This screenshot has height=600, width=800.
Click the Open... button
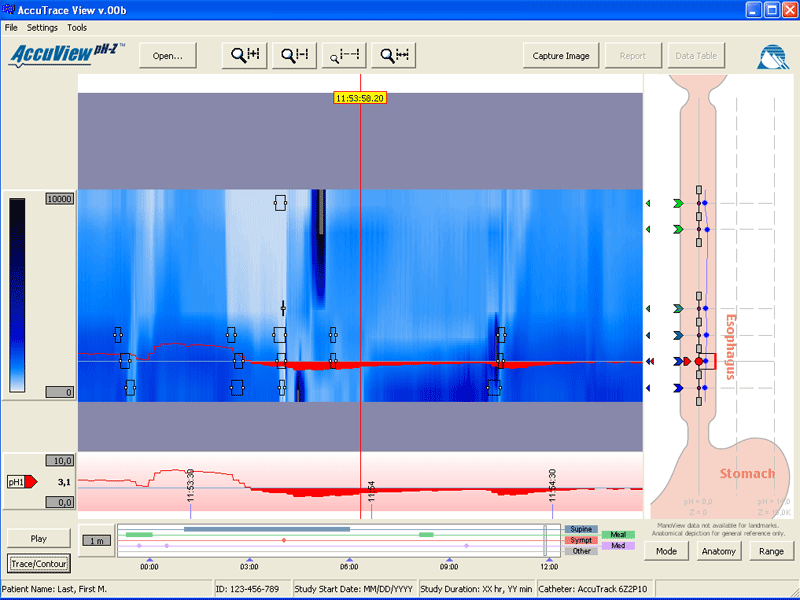tap(168, 56)
